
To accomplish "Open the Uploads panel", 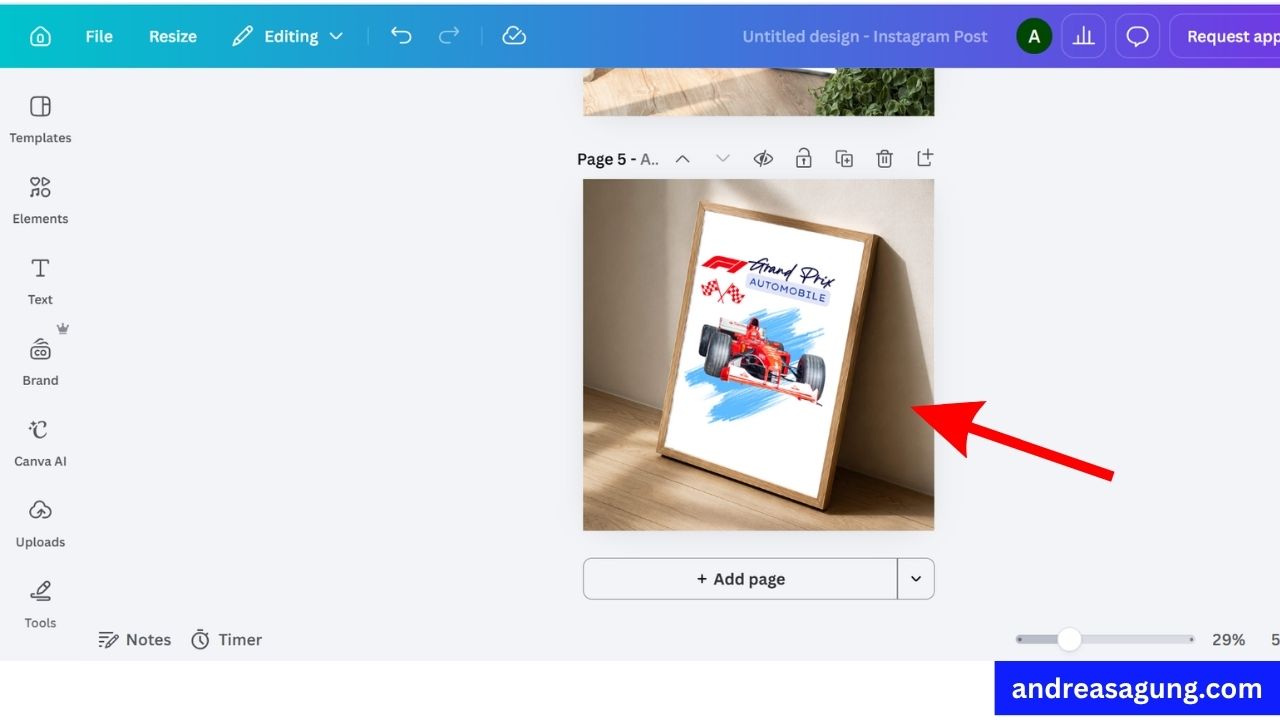I will pyautogui.click(x=40, y=524).
